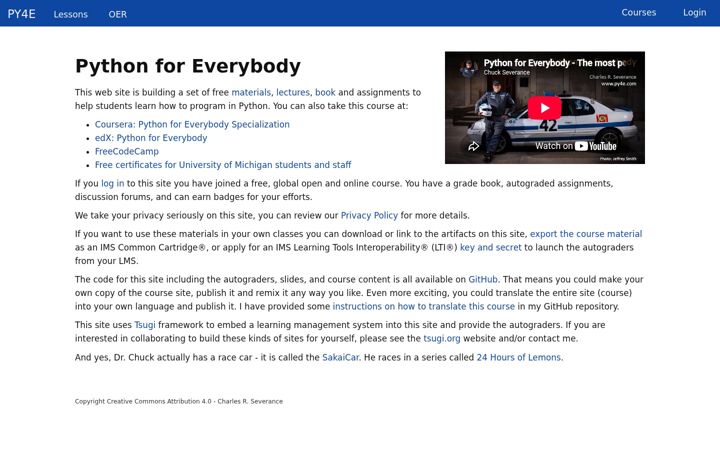
Task: Open instructions on how to translate this course
Action: (423, 306)
